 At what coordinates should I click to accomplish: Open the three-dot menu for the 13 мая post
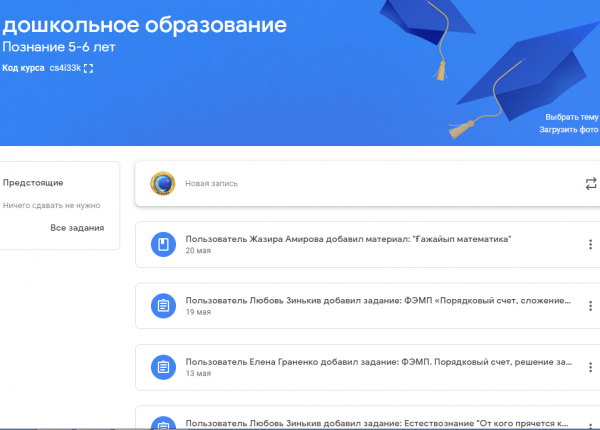pos(590,366)
